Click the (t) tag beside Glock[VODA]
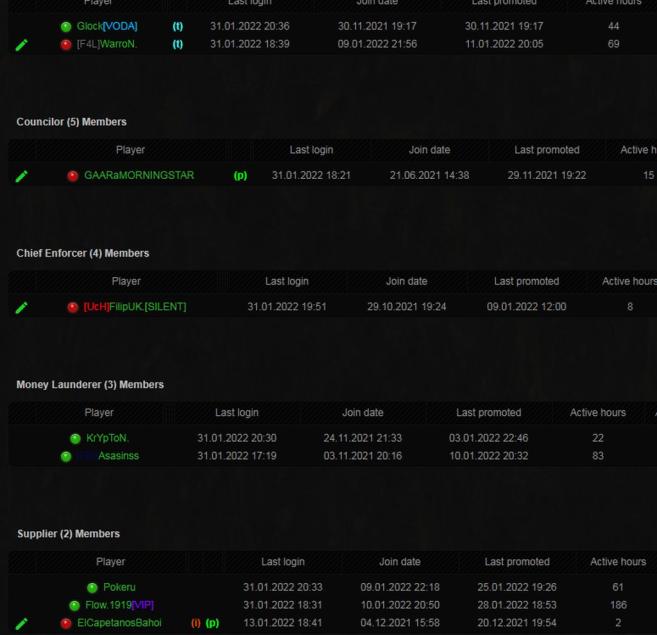This screenshot has width=657, height=635. [178, 26]
